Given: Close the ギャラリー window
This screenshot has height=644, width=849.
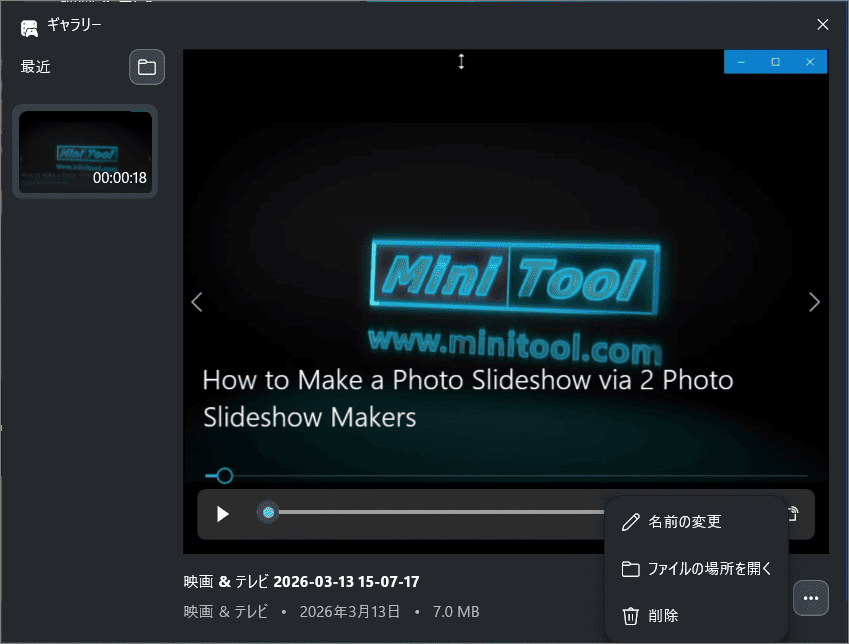Looking at the screenshot, I should pyautogui.click(x=822, y=24).
